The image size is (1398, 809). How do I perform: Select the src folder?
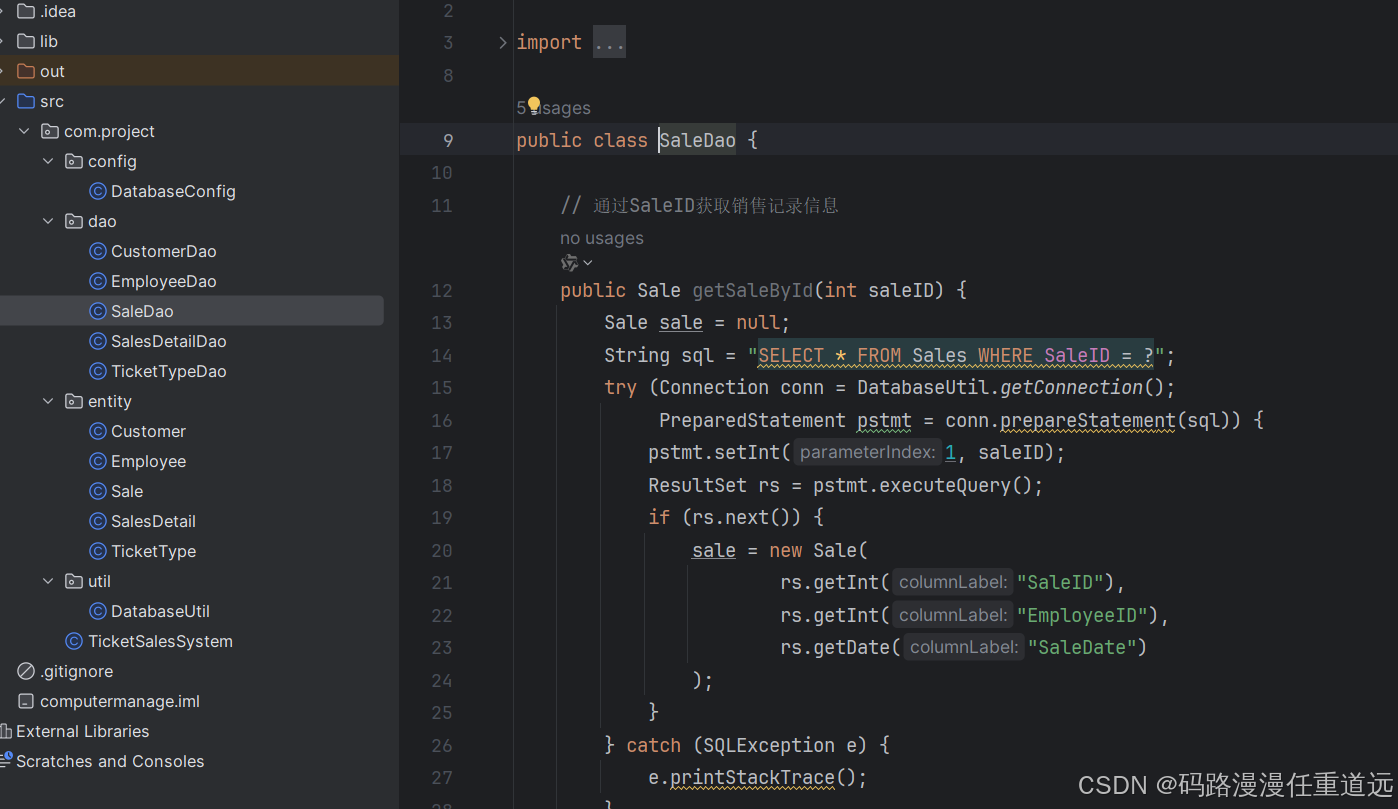tap(52, 101)
